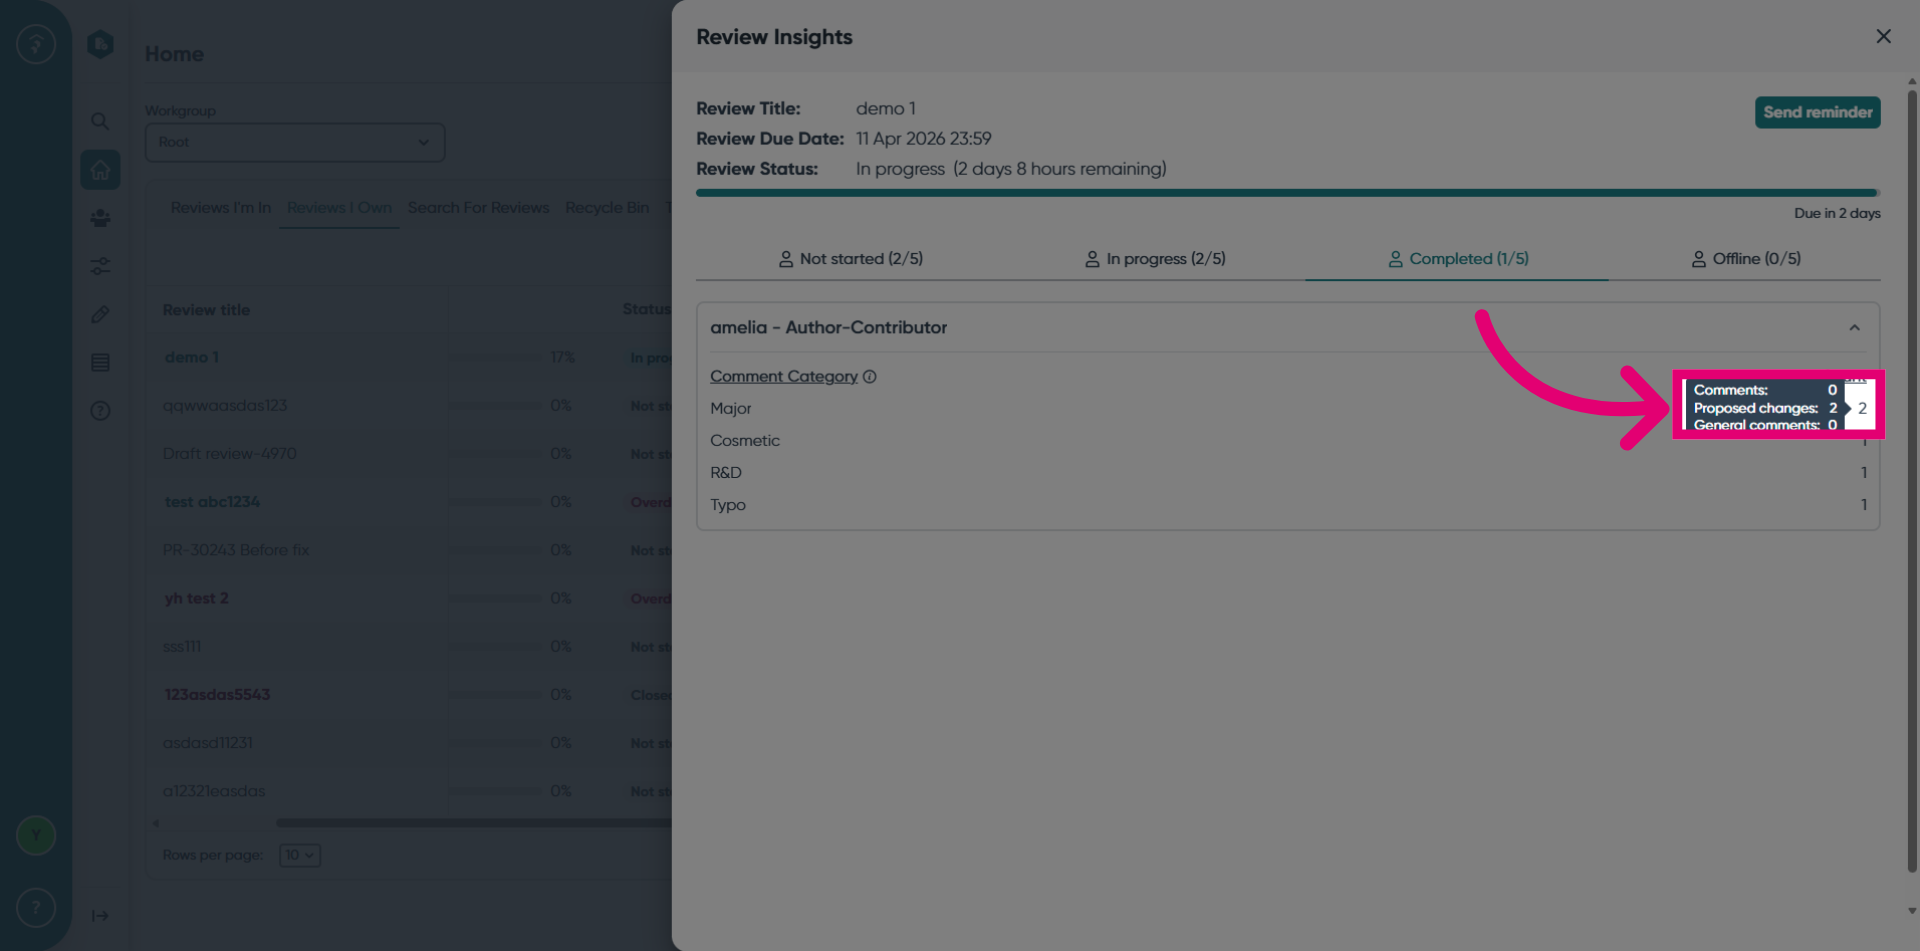
Task: Click the top-left circular badge icon
Action: [x=36, y=44]
